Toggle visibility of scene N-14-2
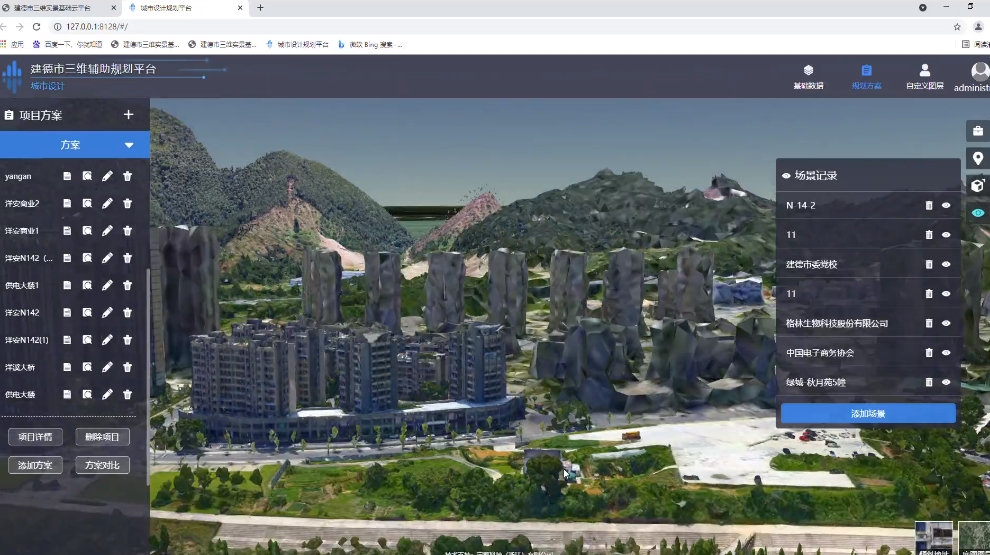 [946, 205]
